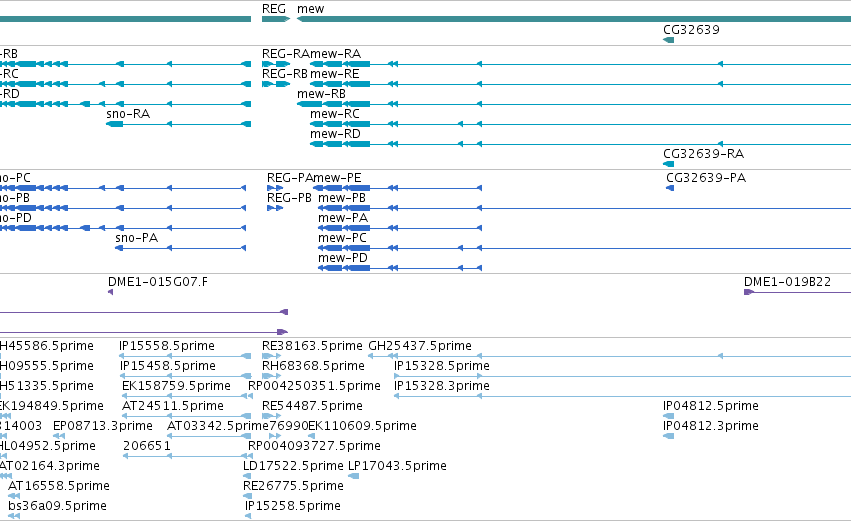Select transcript mew-RD label
851x521 pixels.
(335, 134)
